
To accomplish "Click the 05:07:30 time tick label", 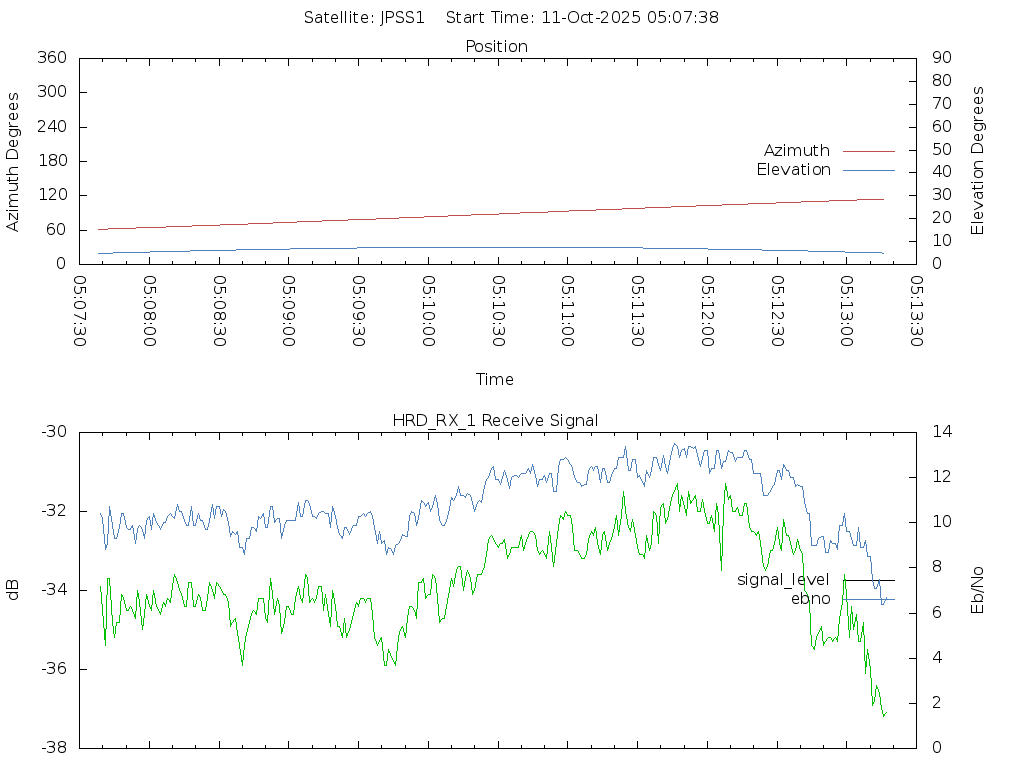I will click(x=80, y=311).
